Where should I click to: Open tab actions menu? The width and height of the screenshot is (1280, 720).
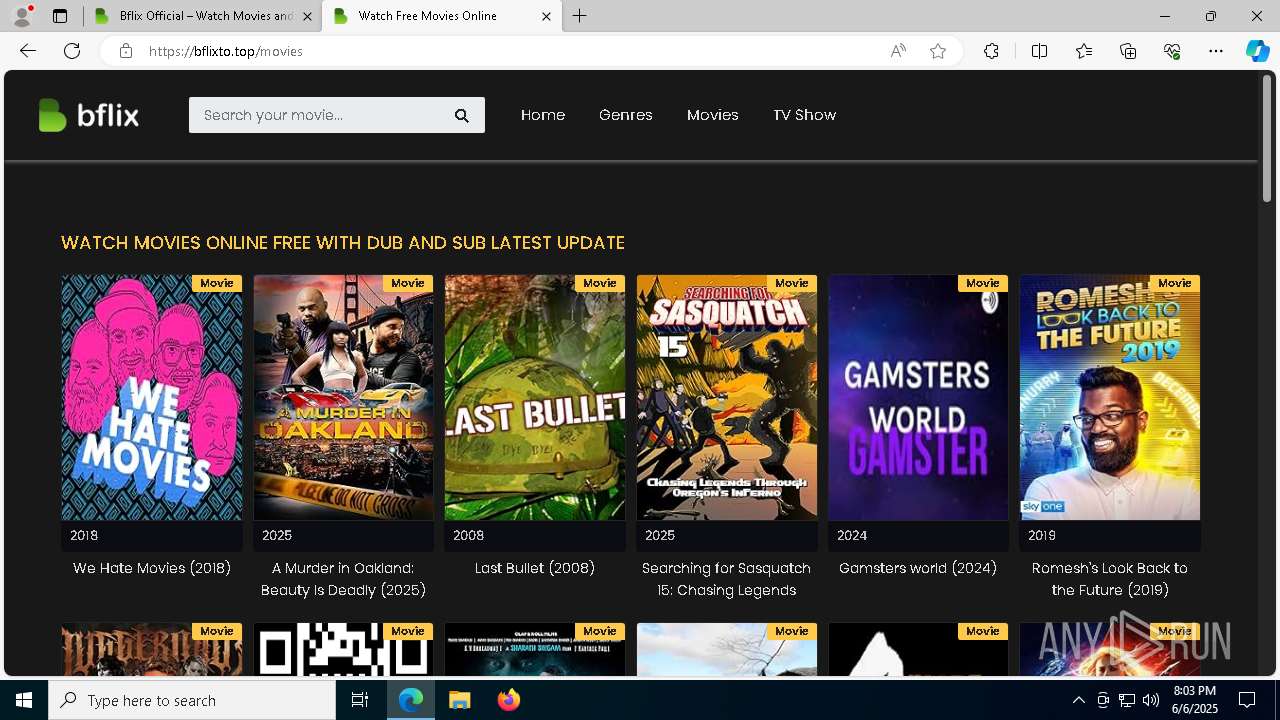pyautogui.click(x=60, y=16)
